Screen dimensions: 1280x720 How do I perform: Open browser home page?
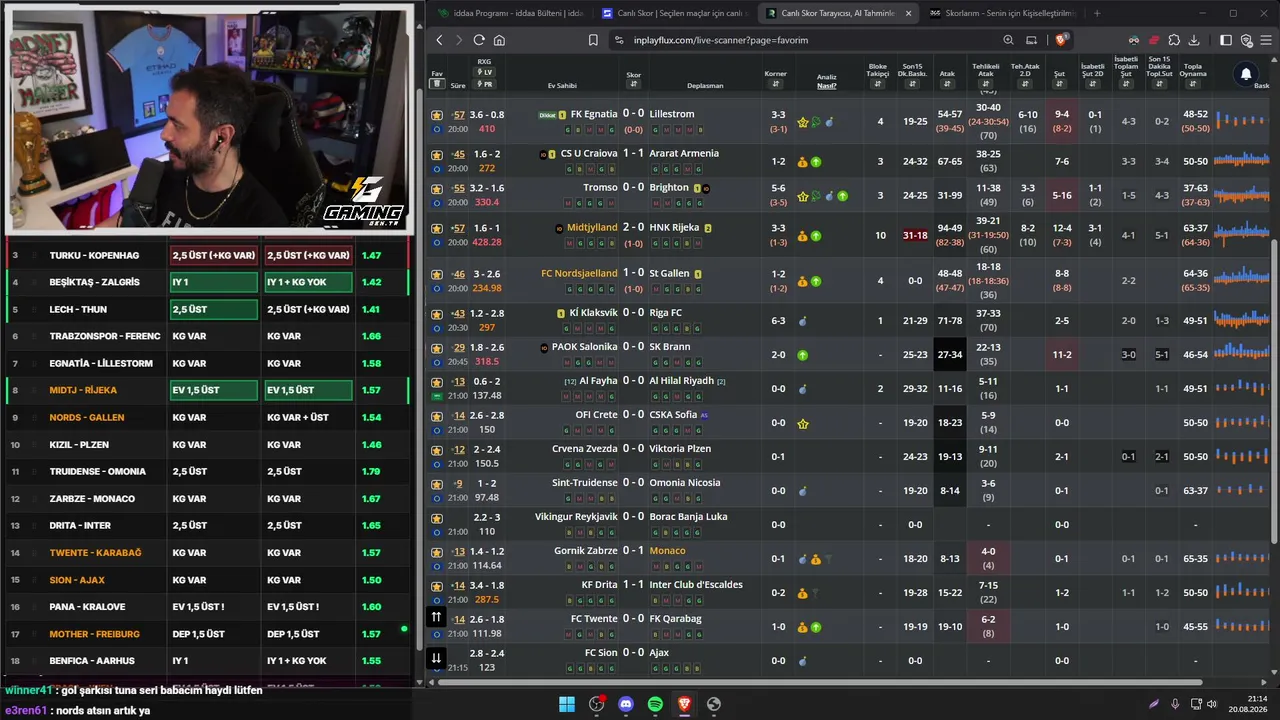pyautogui.click(x=499, y=40)
